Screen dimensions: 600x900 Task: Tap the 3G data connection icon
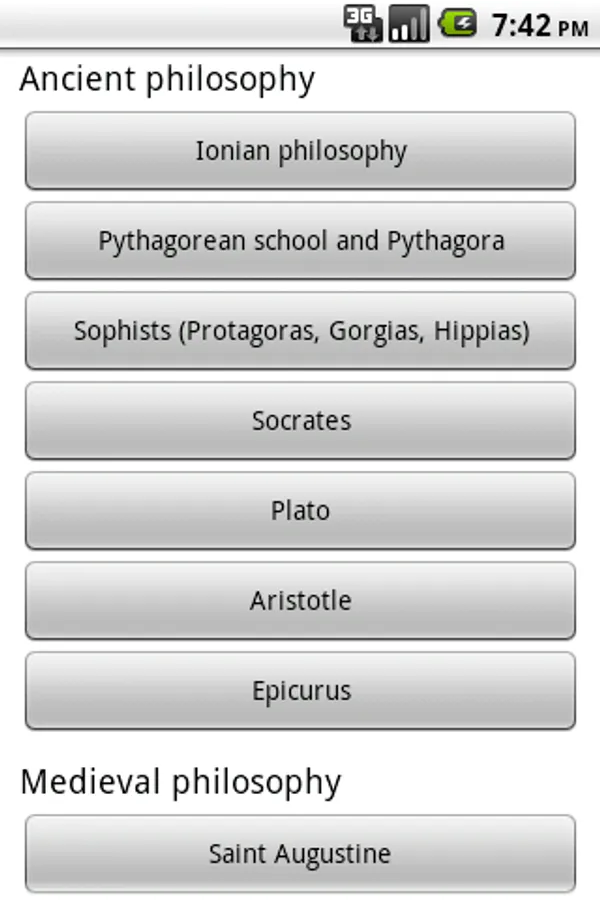click(x=362, y=23)
